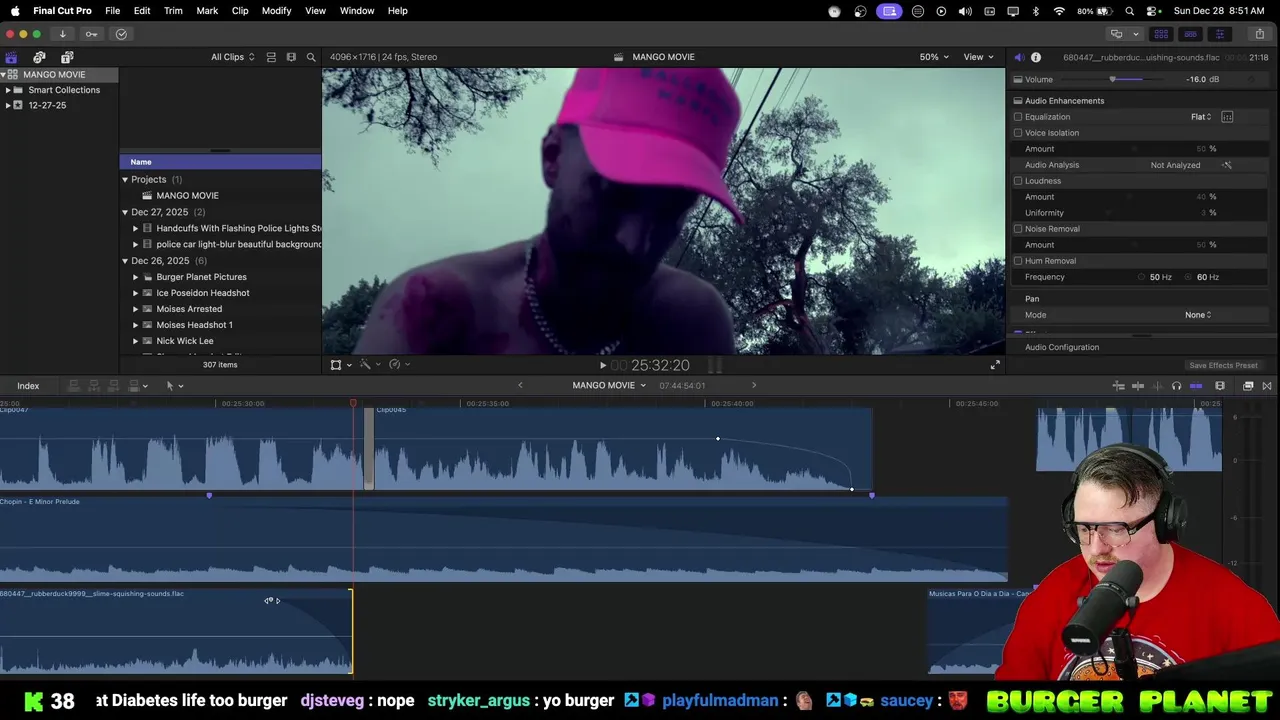Open the Equalization Flat preset dropdown

tap(1201, 117)
